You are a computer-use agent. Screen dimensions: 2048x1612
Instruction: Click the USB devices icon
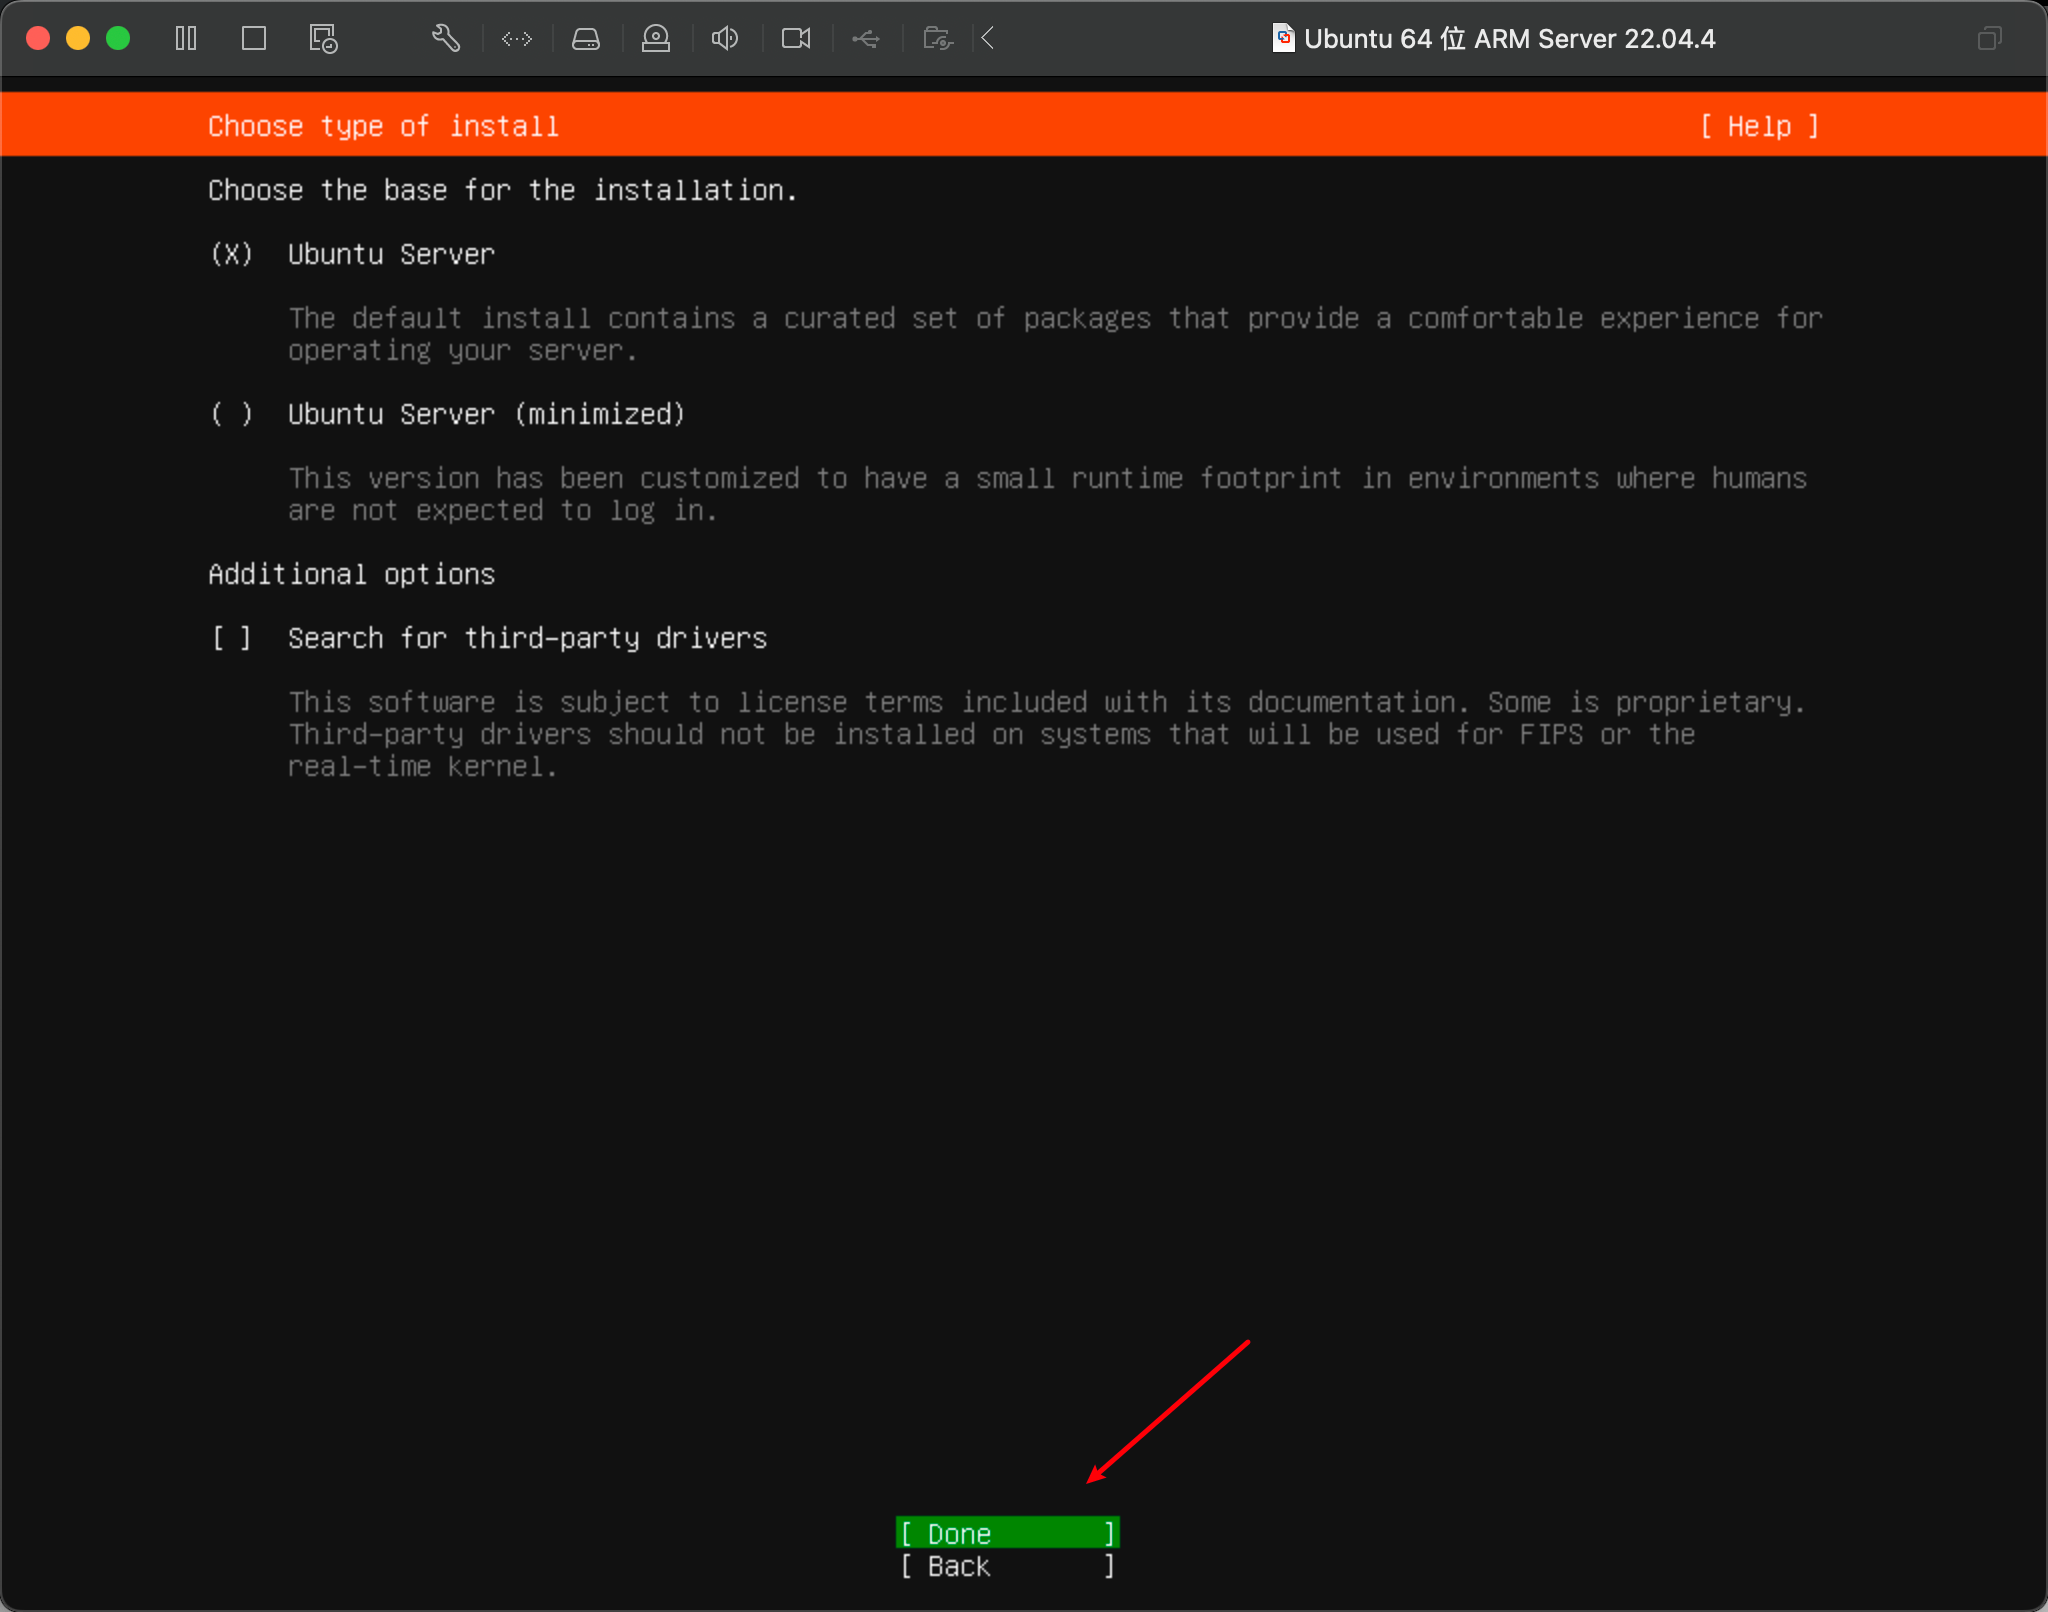(866, 39)
